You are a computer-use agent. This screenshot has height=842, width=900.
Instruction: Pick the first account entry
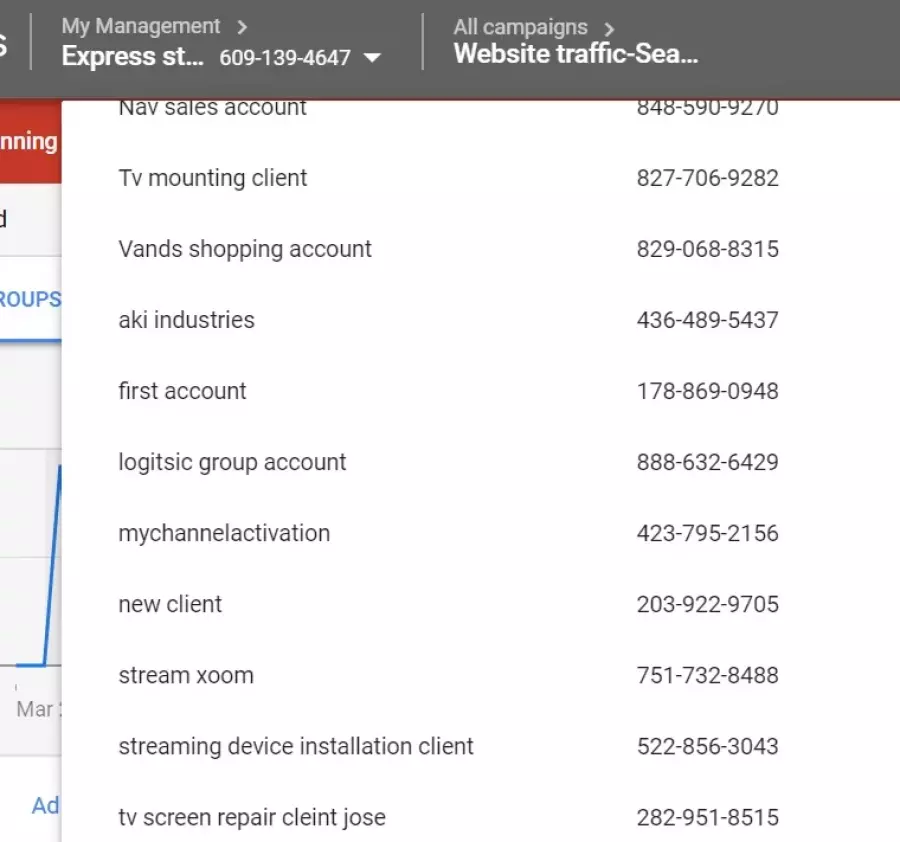point(182,391)
